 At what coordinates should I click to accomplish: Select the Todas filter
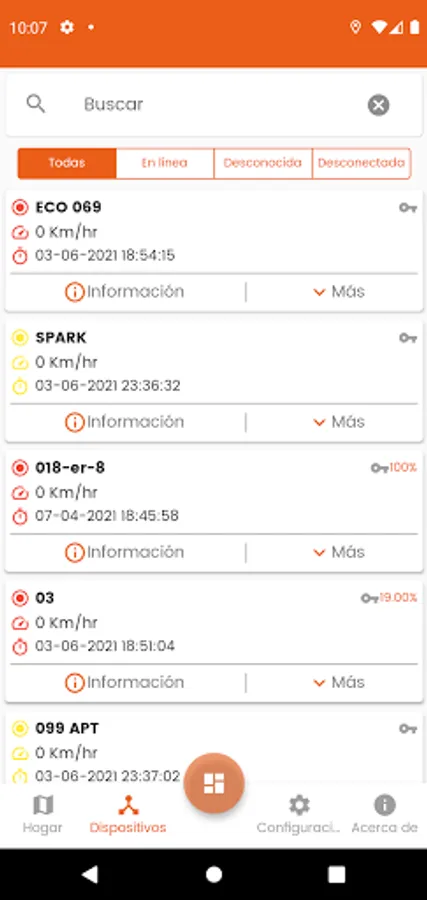(67, 163)
